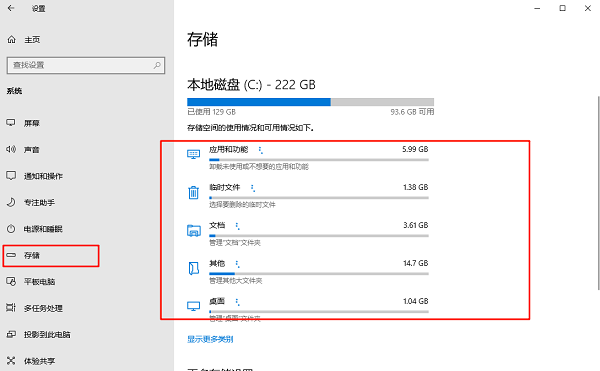Select 屏幕 settings page
The width and height of the screenshot is (600, 371).
tap(32, 123)
